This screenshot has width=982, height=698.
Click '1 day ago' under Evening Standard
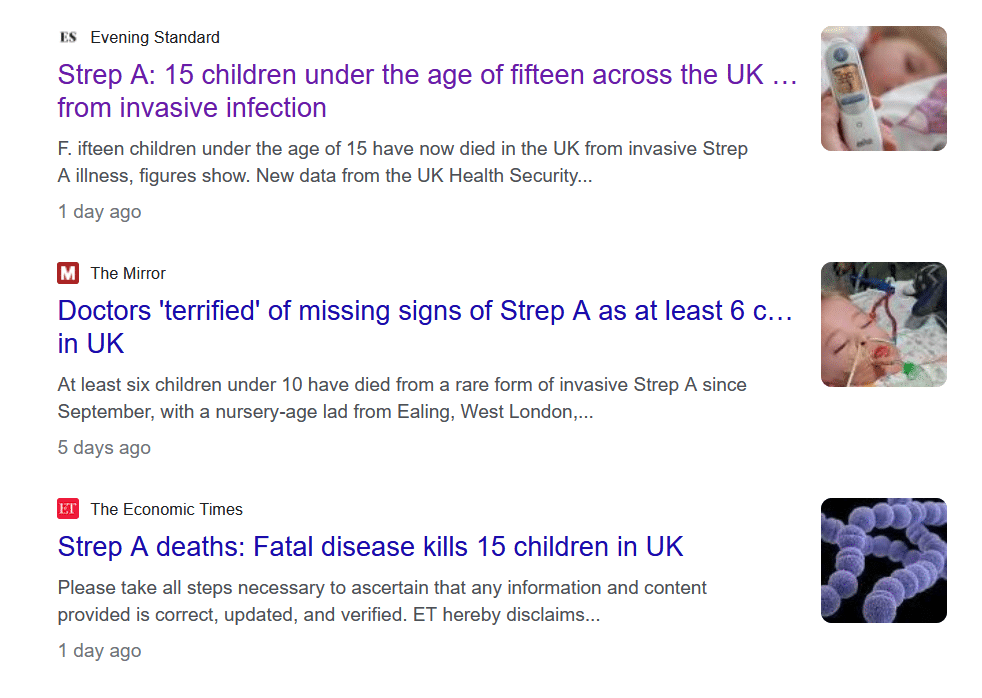[x=100, y=212]
